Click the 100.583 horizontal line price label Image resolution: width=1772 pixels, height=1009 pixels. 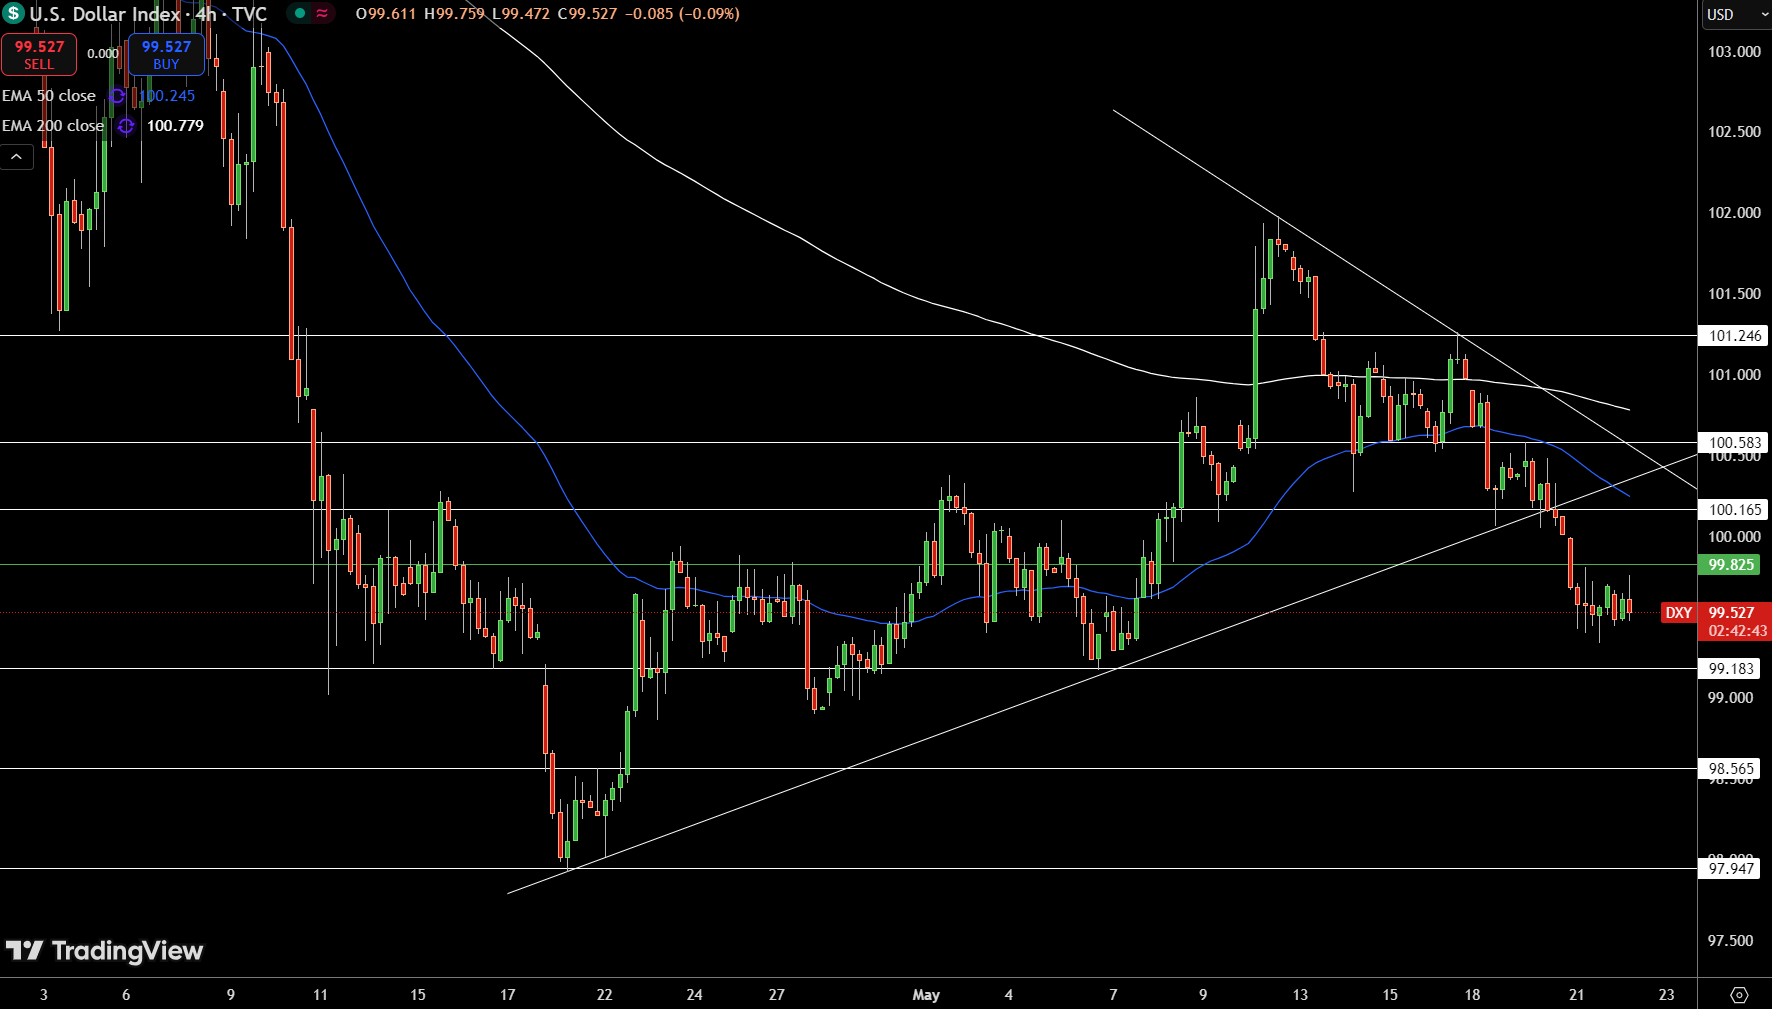click(x=1734, y=443)
